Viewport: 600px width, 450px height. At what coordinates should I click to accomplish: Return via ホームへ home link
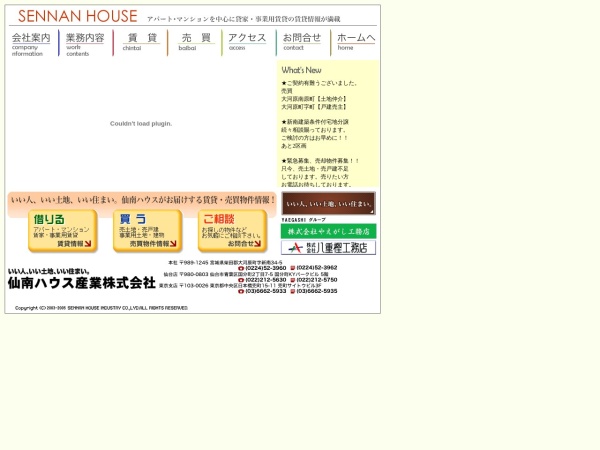click(x=356, y=41)
